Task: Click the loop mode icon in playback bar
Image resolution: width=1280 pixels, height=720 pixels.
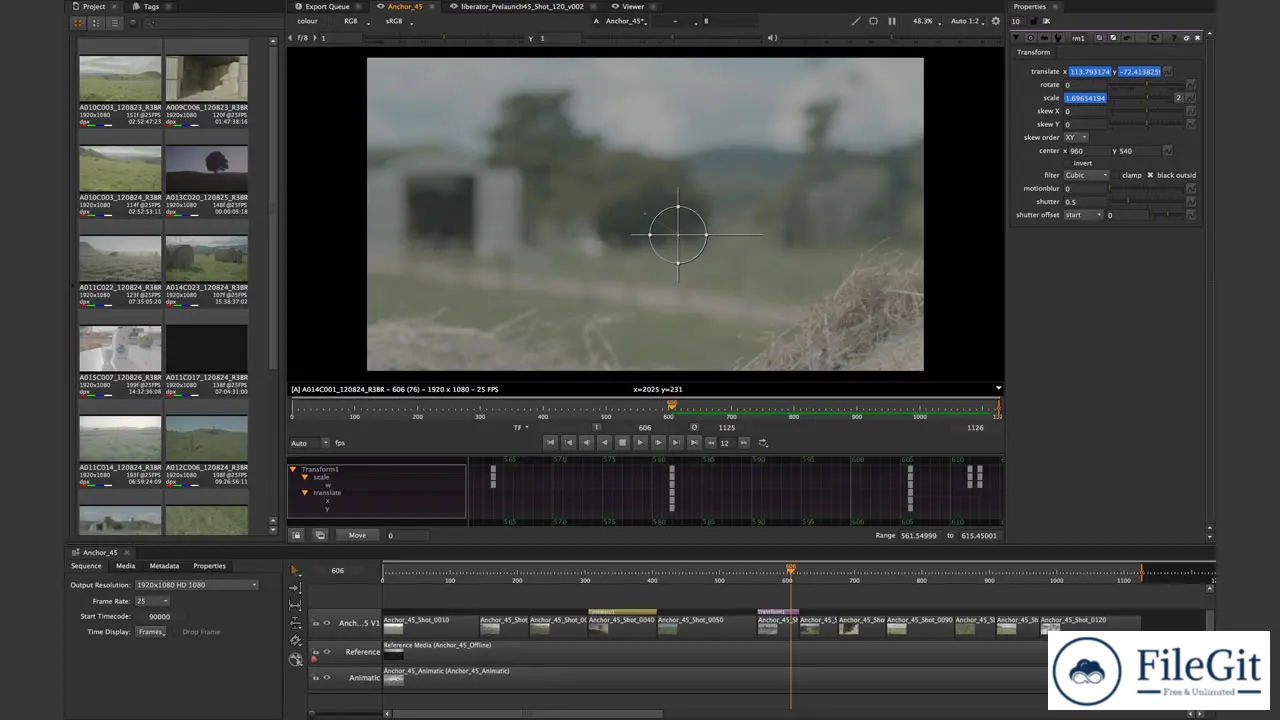Action: [x=763, y=442]
